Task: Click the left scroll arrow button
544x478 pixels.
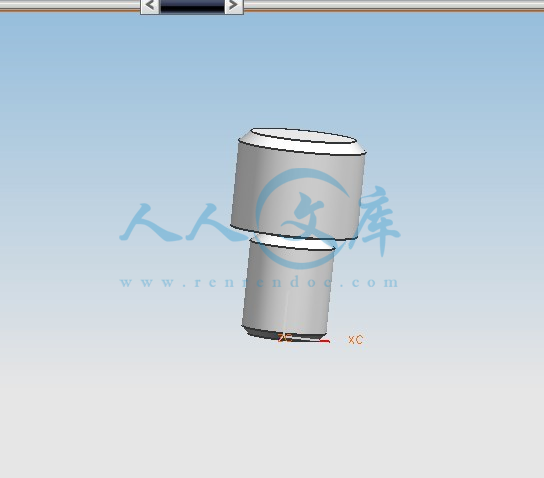Action: coord(150,6)
